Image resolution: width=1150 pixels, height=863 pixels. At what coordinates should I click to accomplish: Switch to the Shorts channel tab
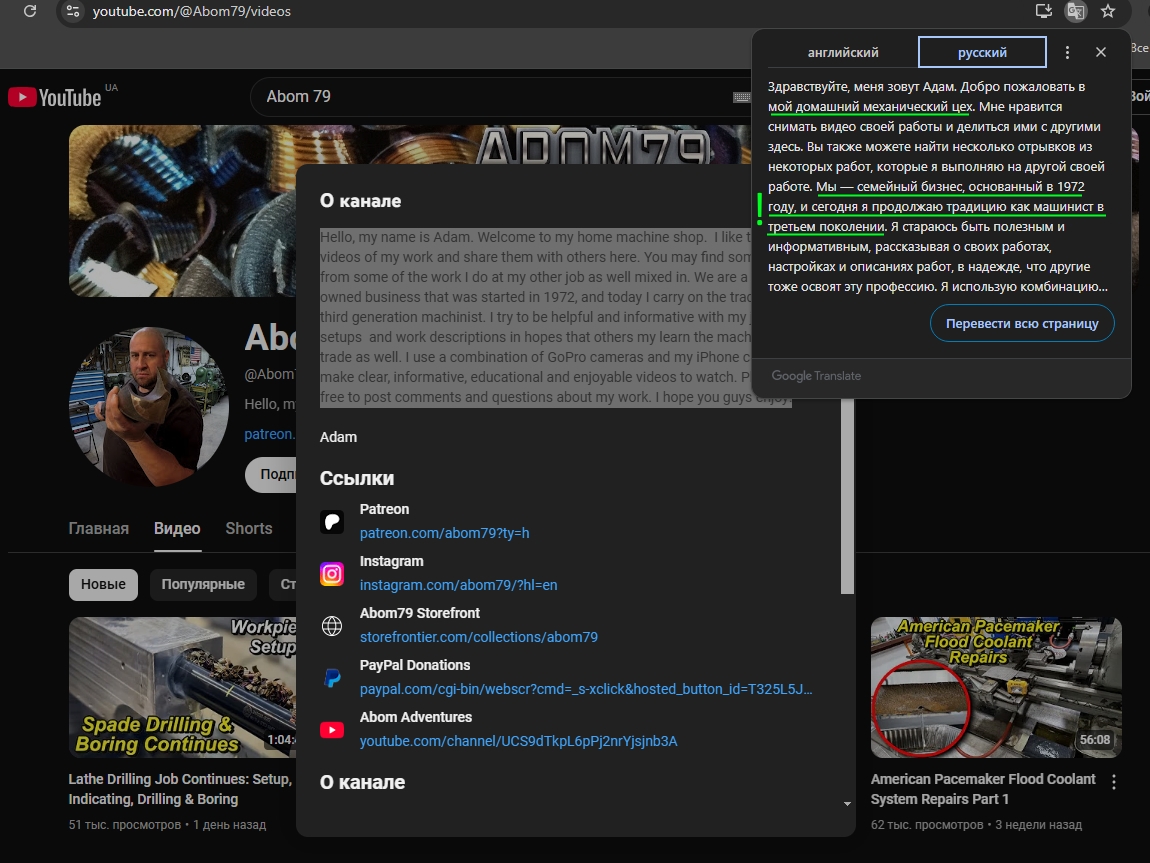(x=249, y=529)
